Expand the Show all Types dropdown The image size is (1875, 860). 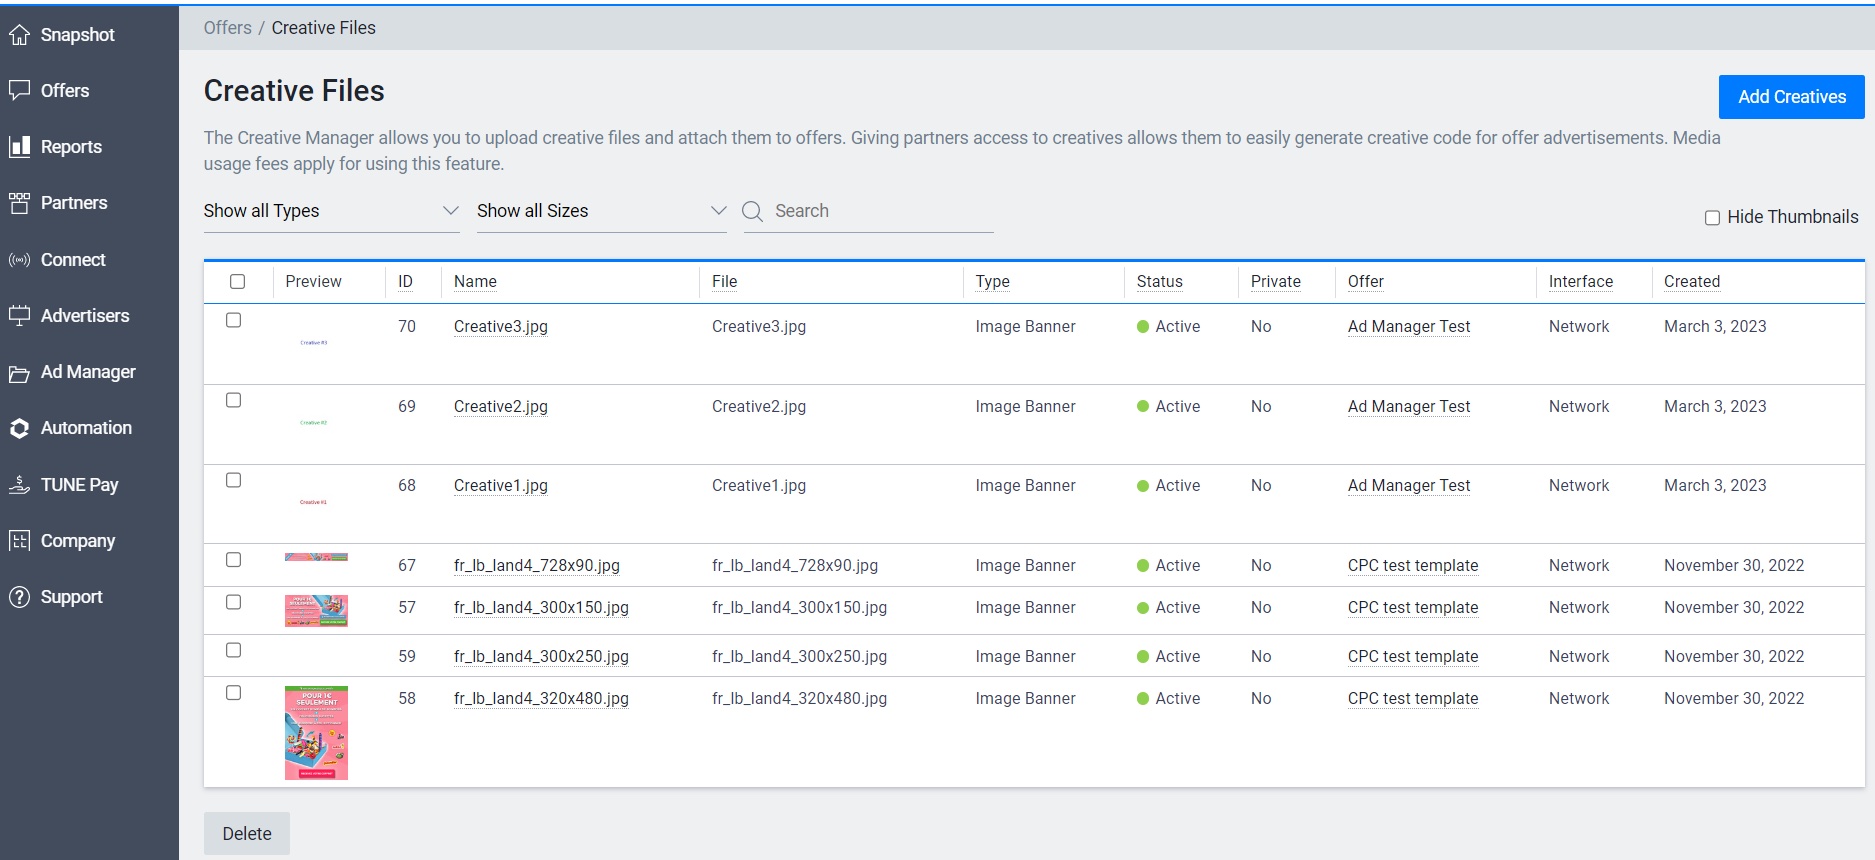tap(331, 211)
